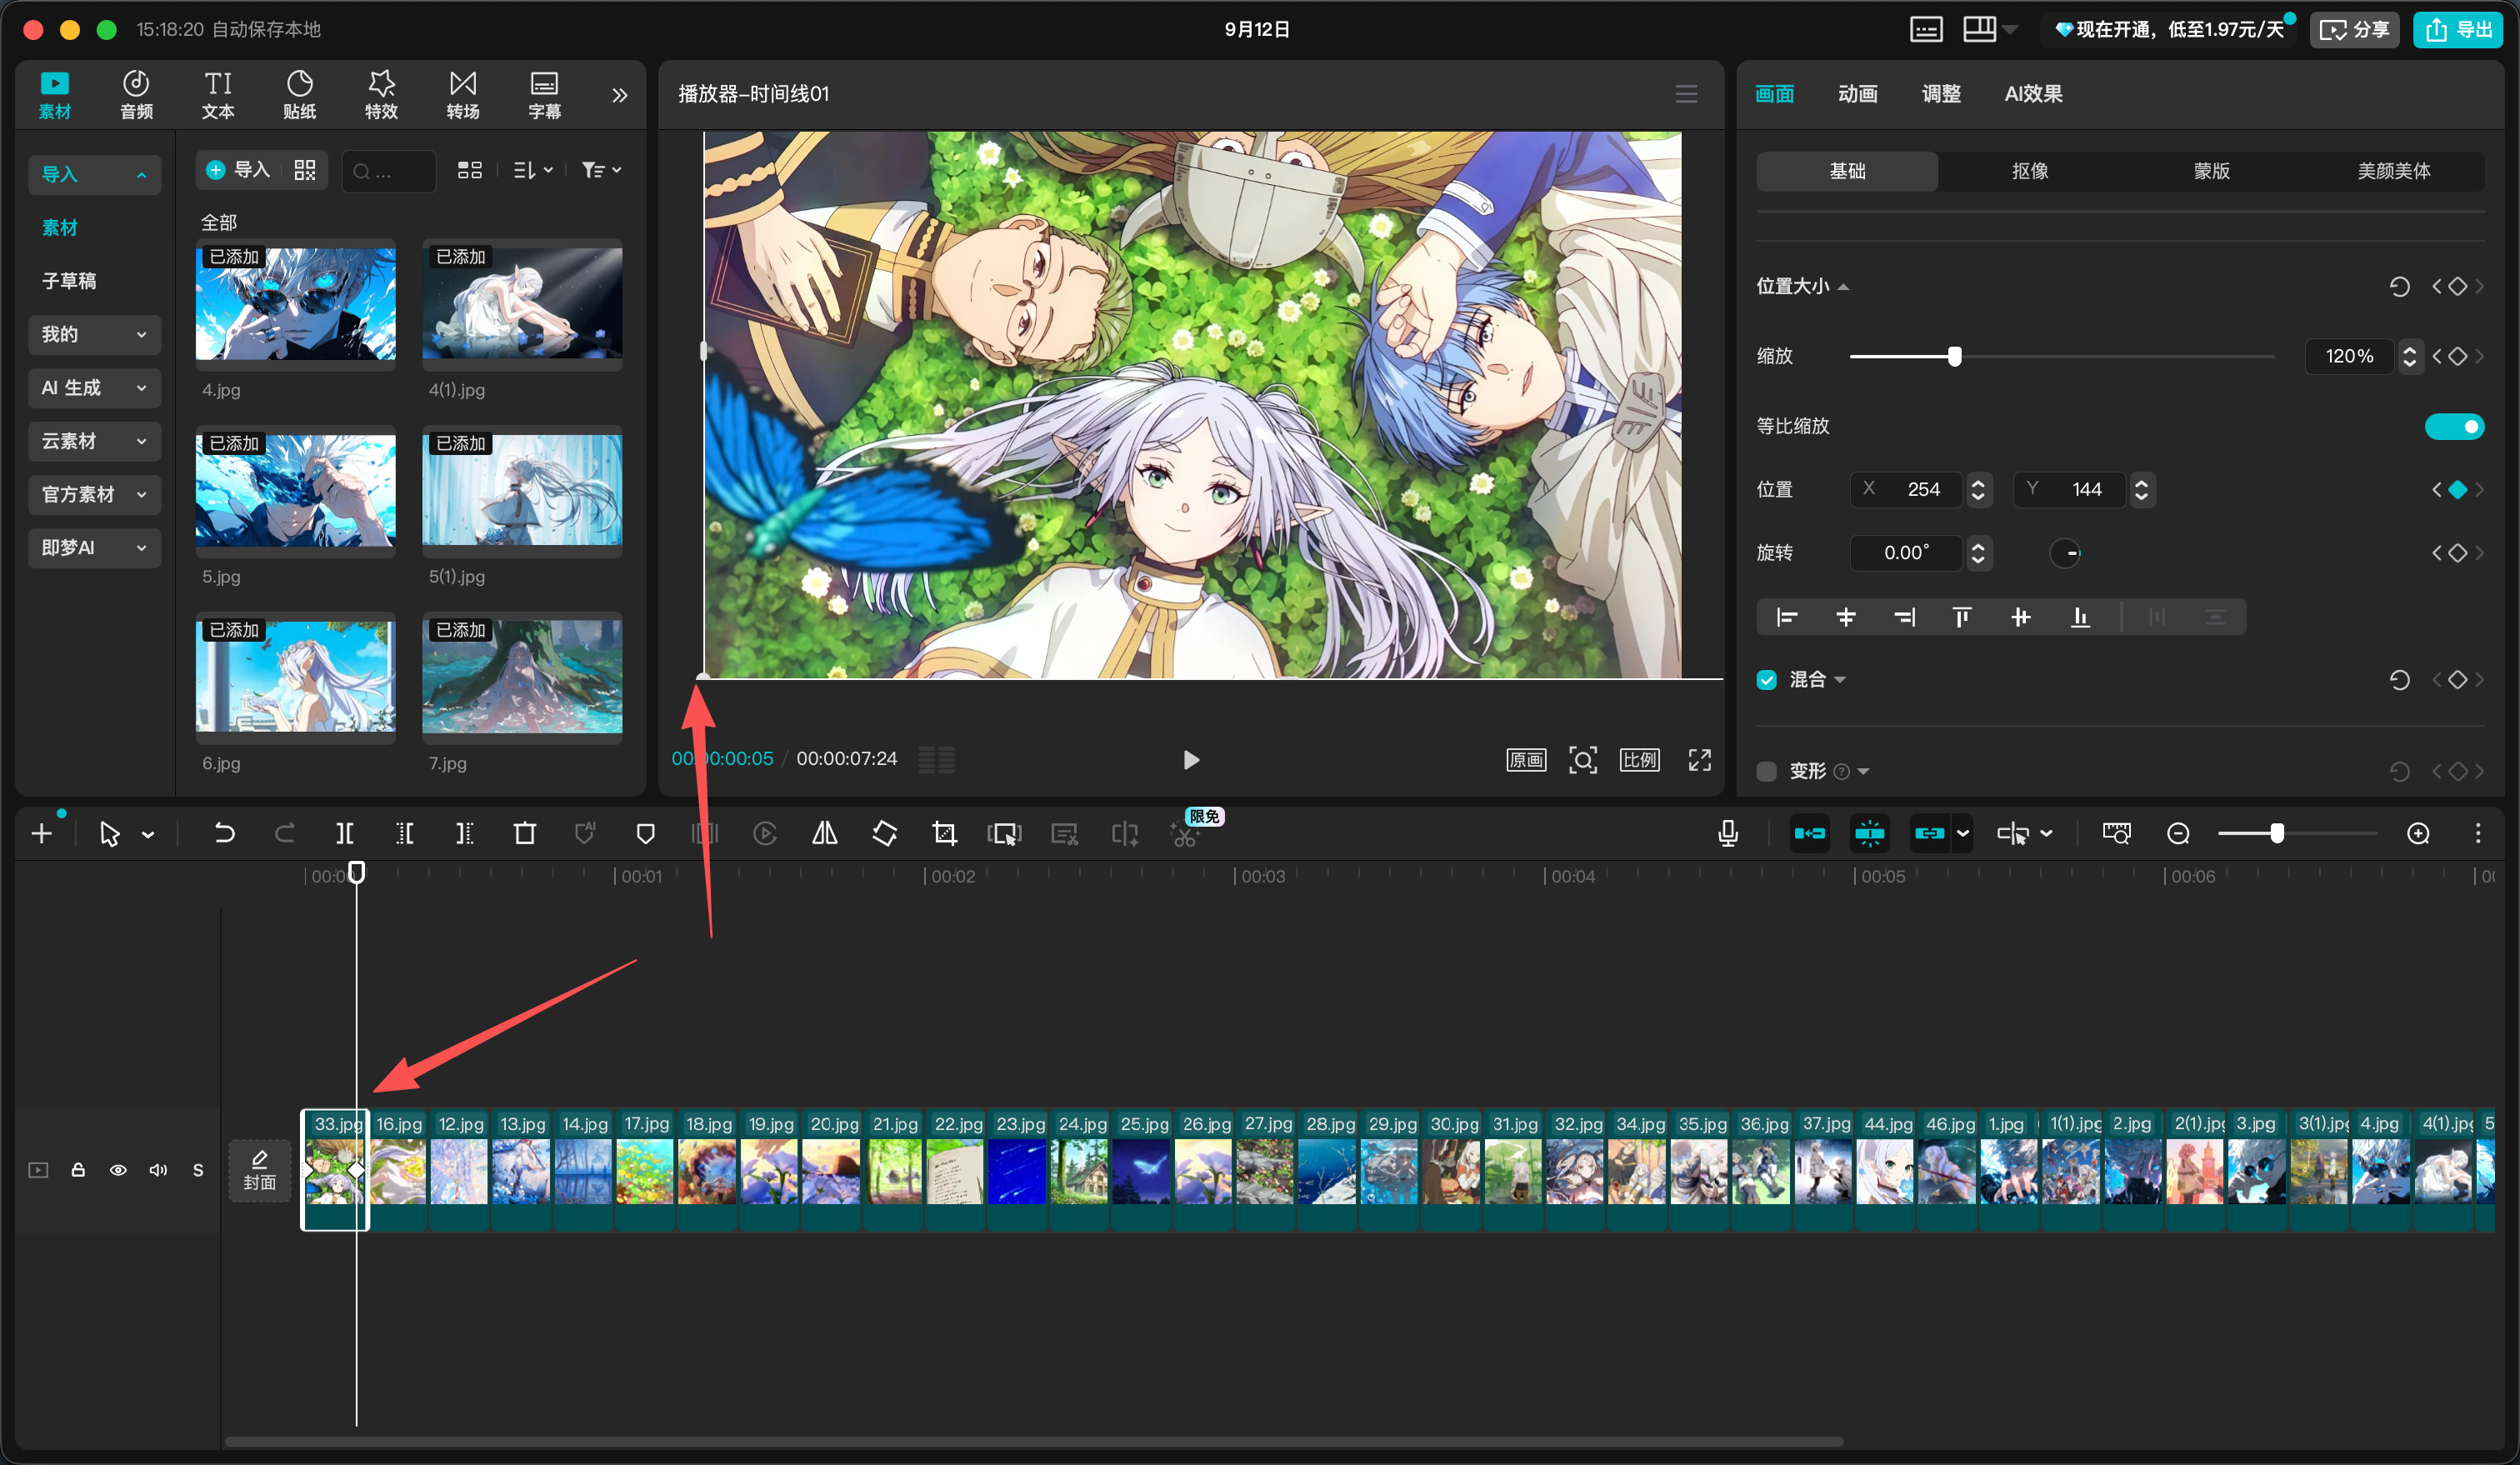This screenshot has height=1465, width=2520.
Task: Expand the 云素材 sidebar section
Action: click(95, 441)
